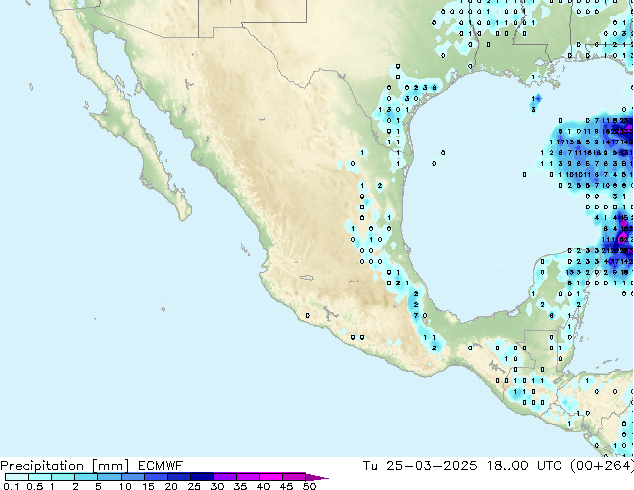This screenshot has width=634, height=490.
Task: Click the forecast offset '(00+264)'
Action: 602,466
